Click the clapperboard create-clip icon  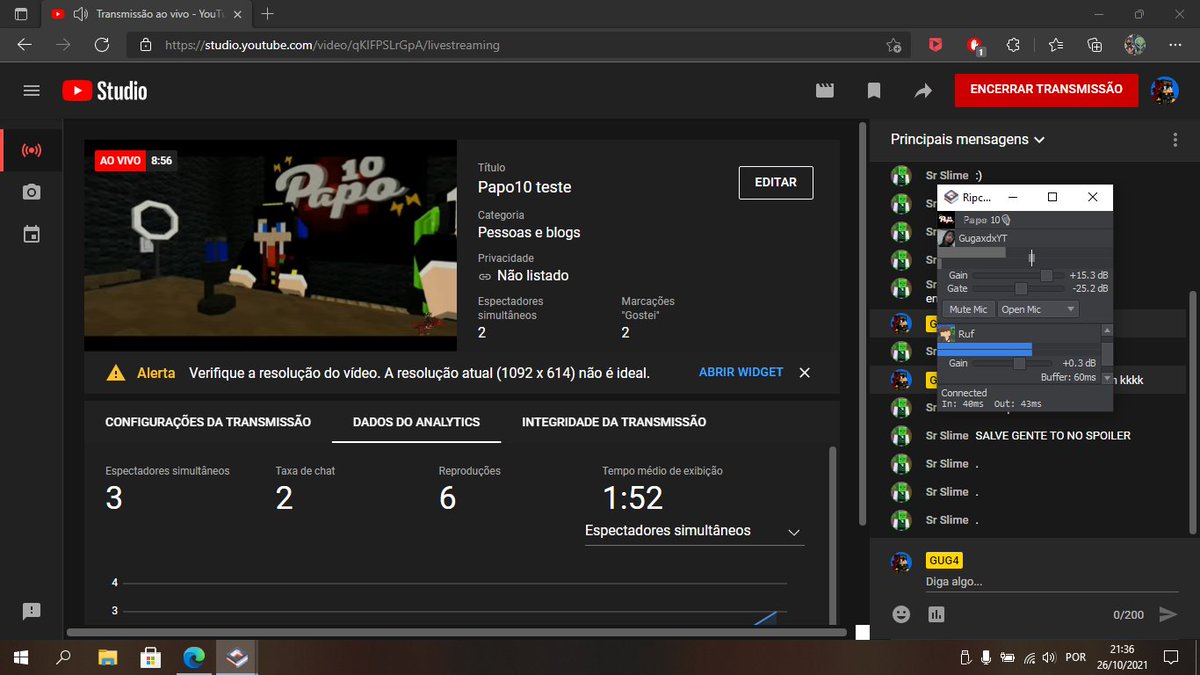click(825, 91)
